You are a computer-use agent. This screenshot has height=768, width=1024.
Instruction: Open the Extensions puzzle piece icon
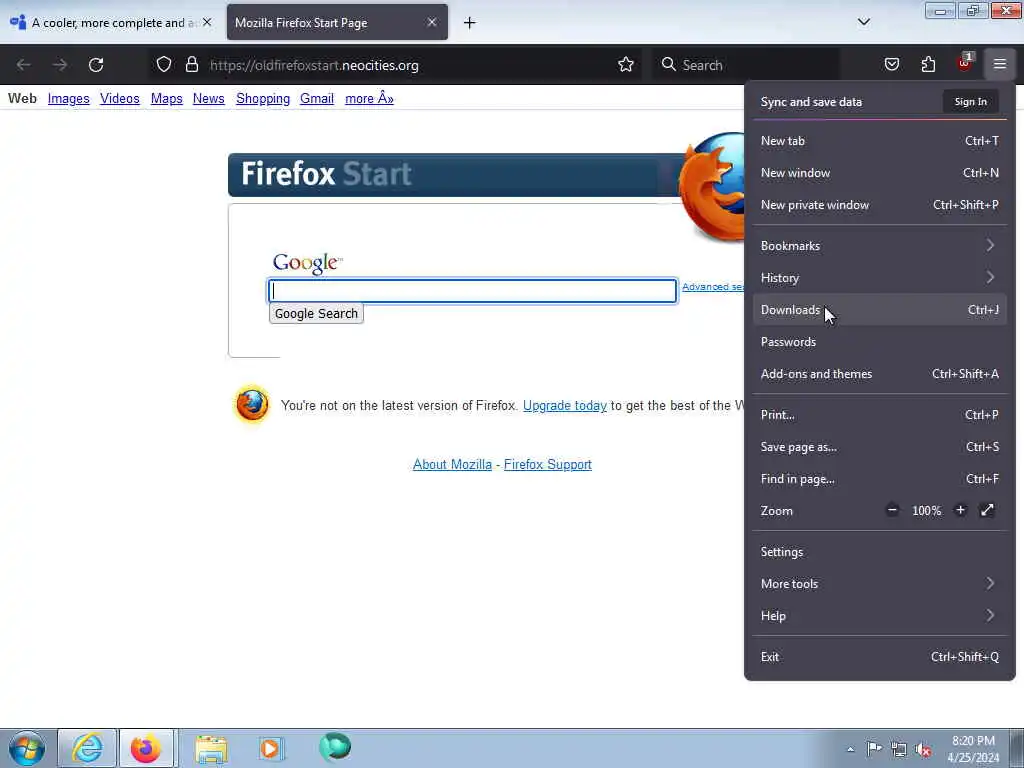(928, 64)
